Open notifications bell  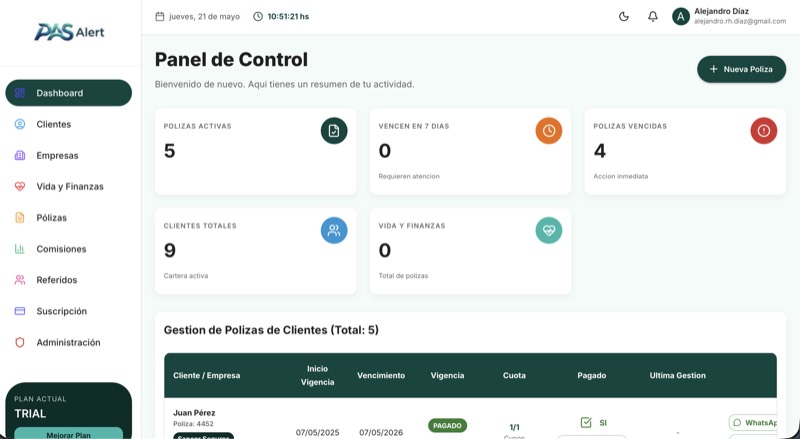click(653, 16)
